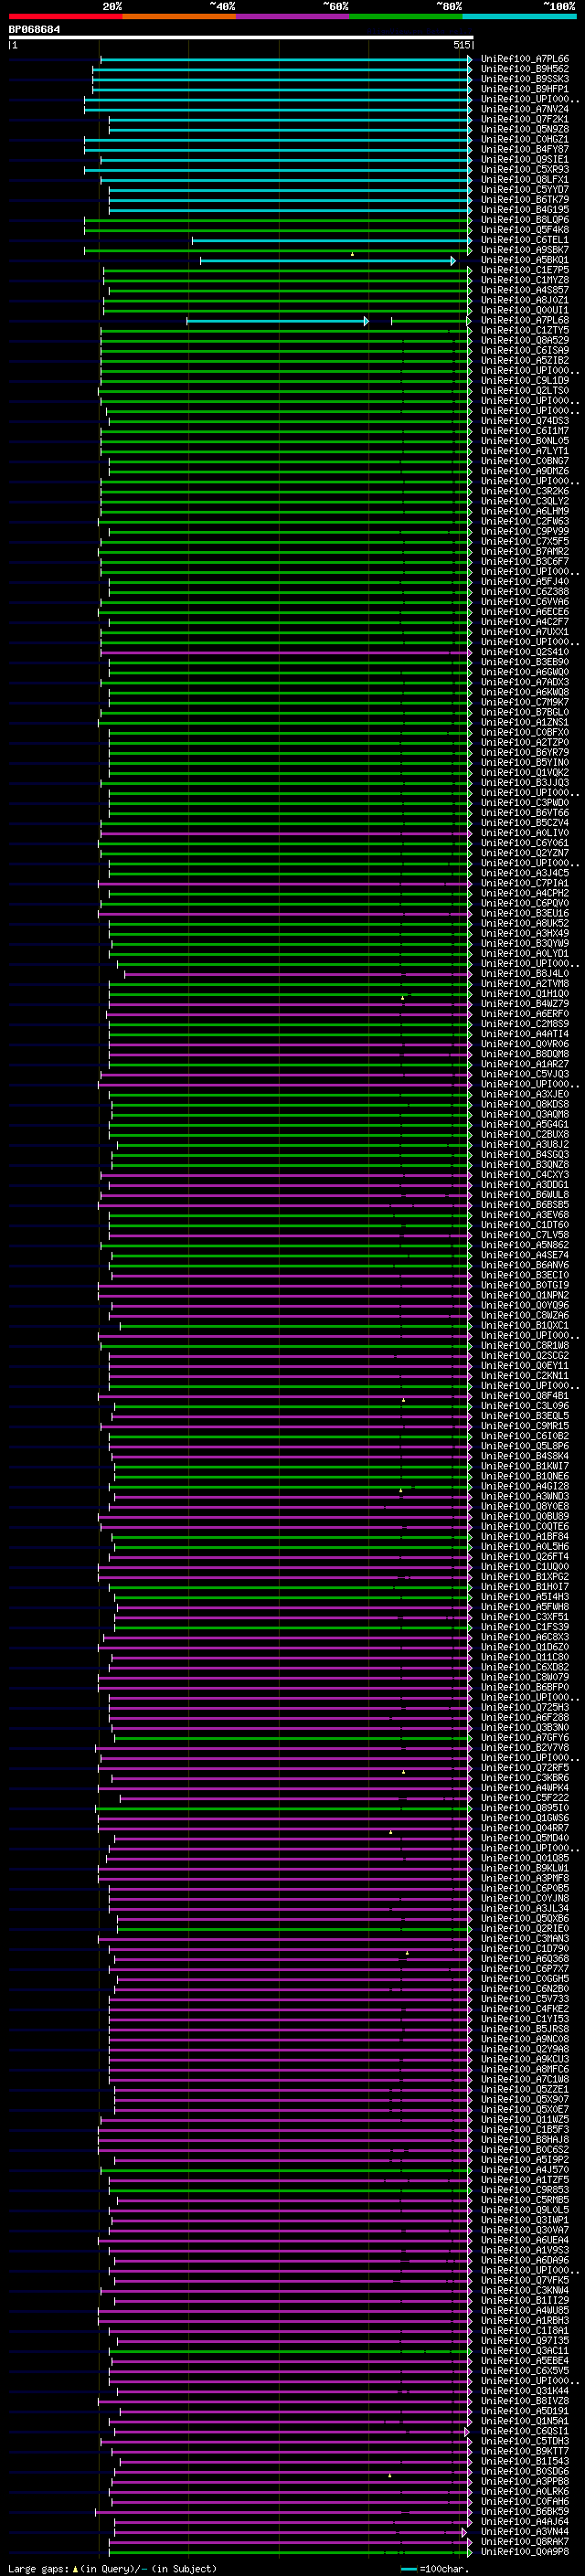Select the UniRef100_C7PIA1 label
The width and height of the screenshot is (585, 2576).
tap(524, 883)
